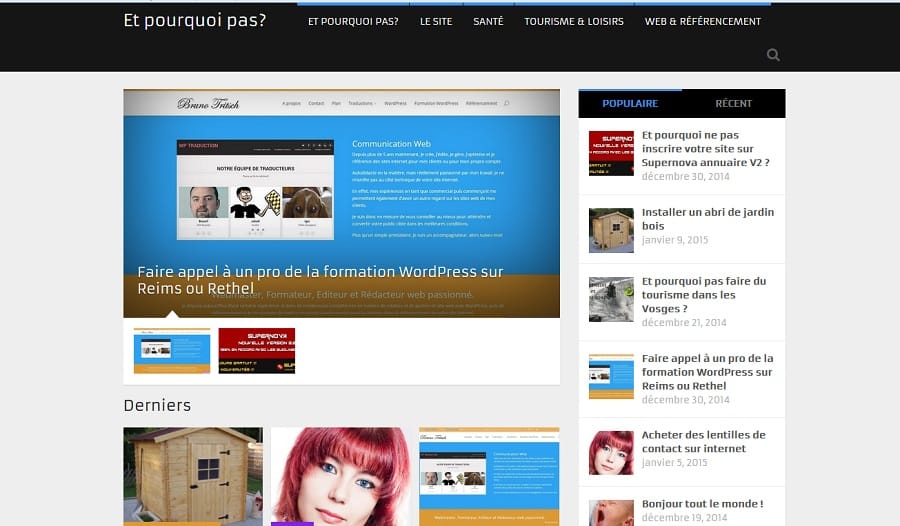Screen dimensions: 900x526
Task: Click the sidebar Vosges tourism thumbnail
Action: click(611, 299)
